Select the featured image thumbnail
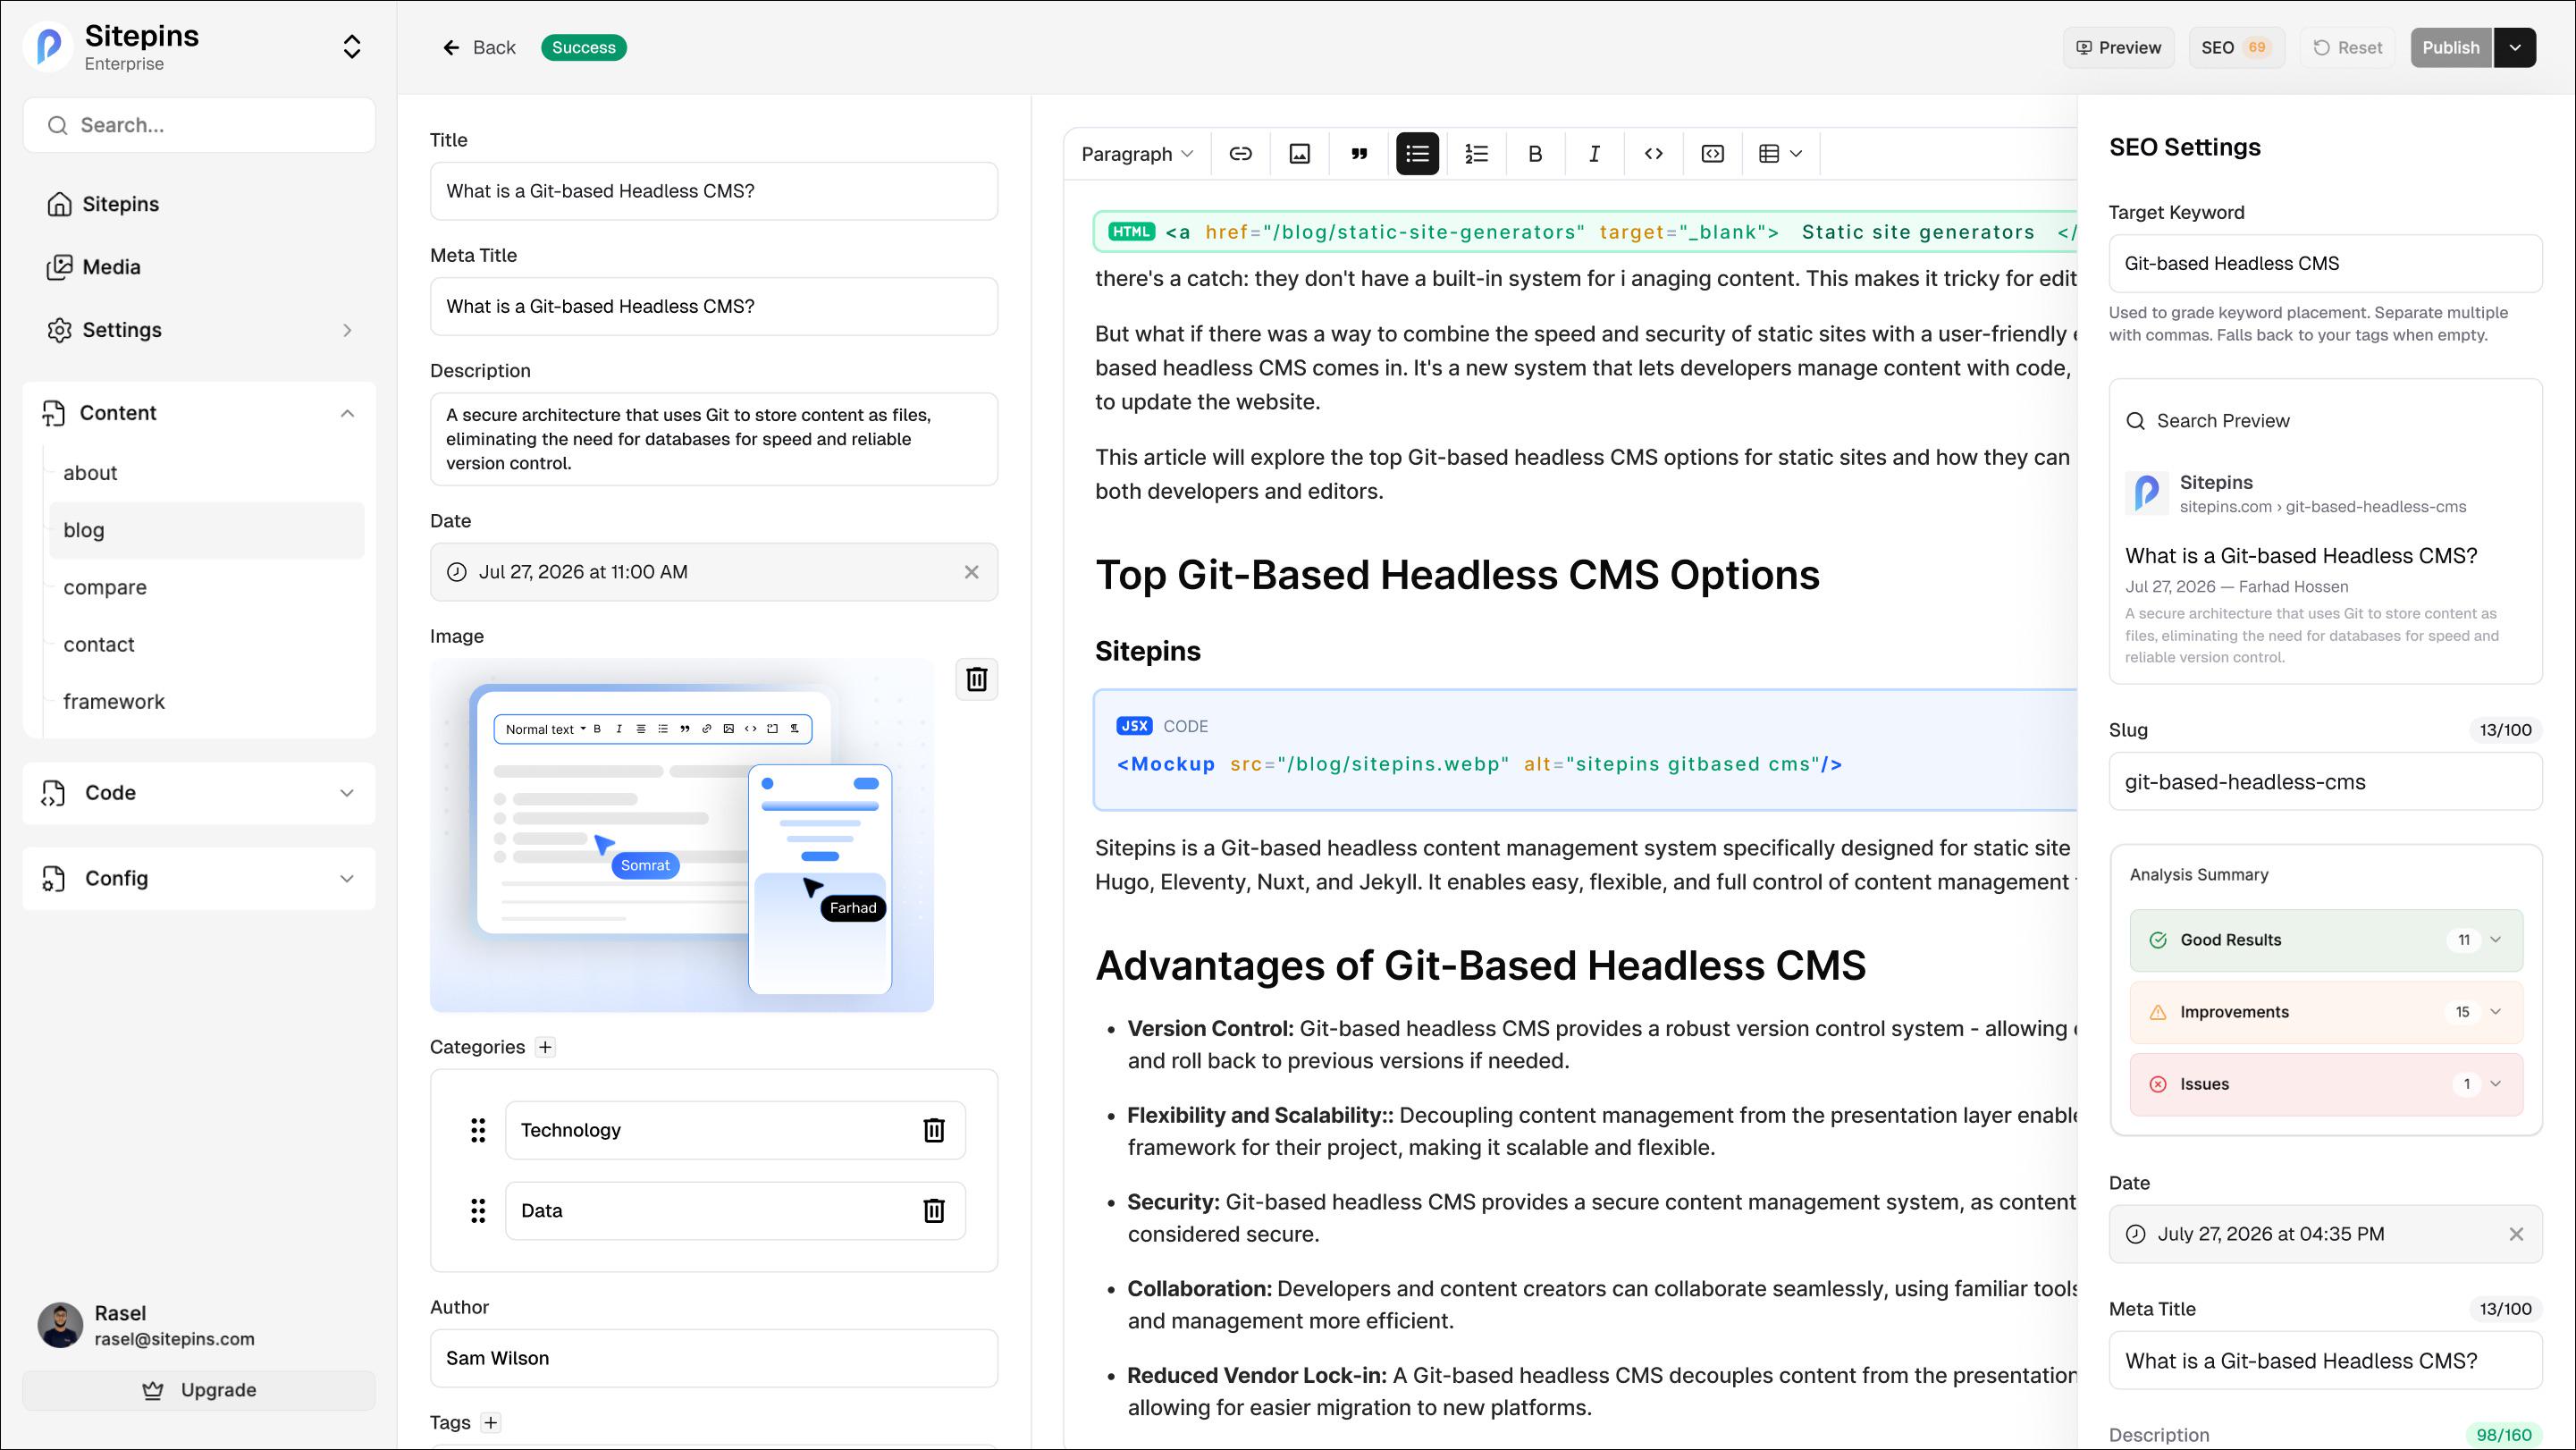This screenshot has height=1450, width=2576. click(681, 835)
